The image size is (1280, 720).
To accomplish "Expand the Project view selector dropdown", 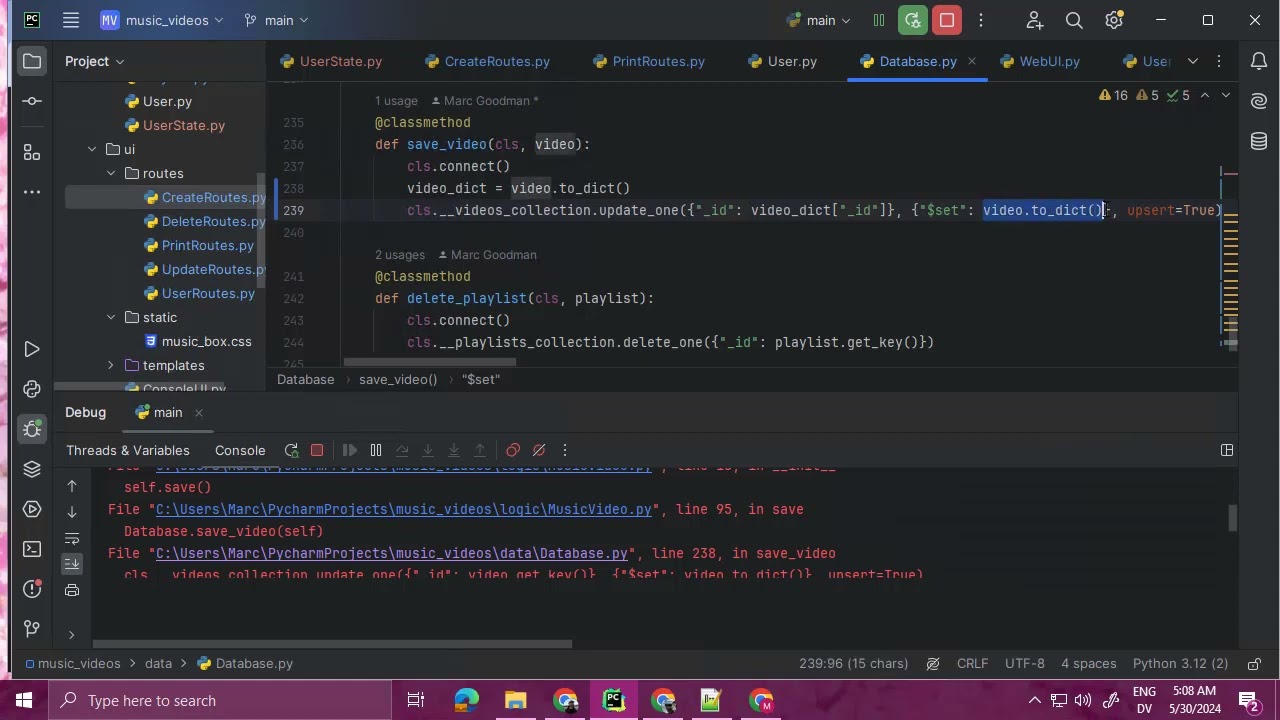I will (95, 61).
